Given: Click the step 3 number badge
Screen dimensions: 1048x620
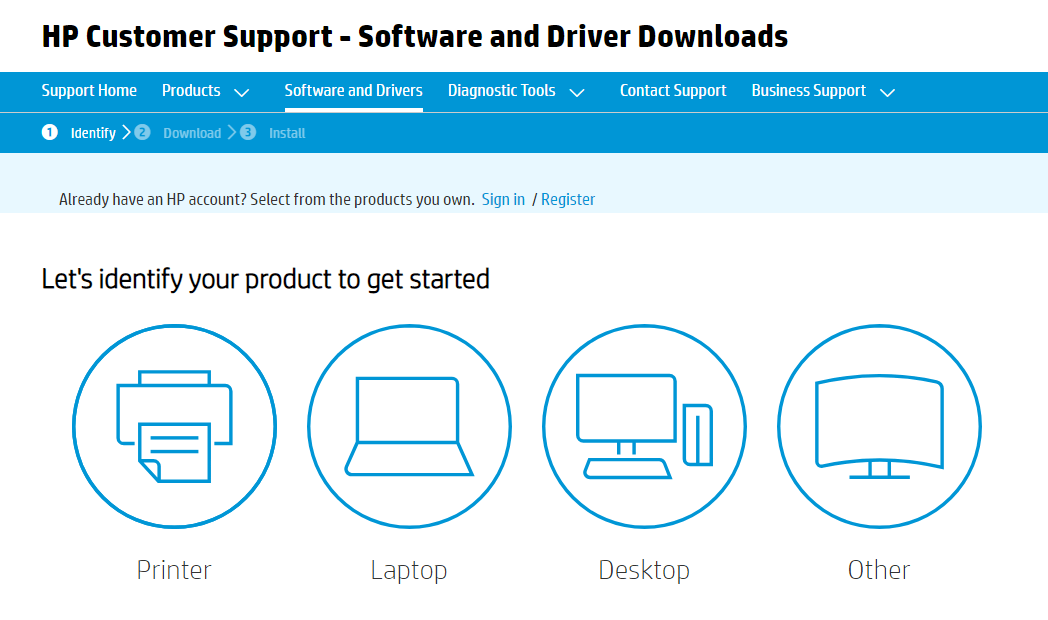Looking at the screenshot, I should [248, 132].
